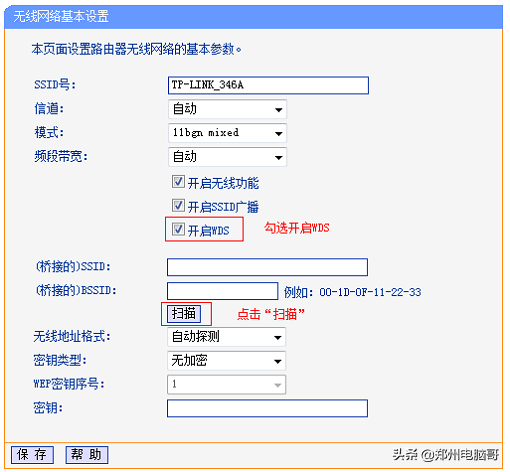This screenshot has height=472, width=510.
Task: Click the 密钥 input field
Action: (x=267, y=408)
